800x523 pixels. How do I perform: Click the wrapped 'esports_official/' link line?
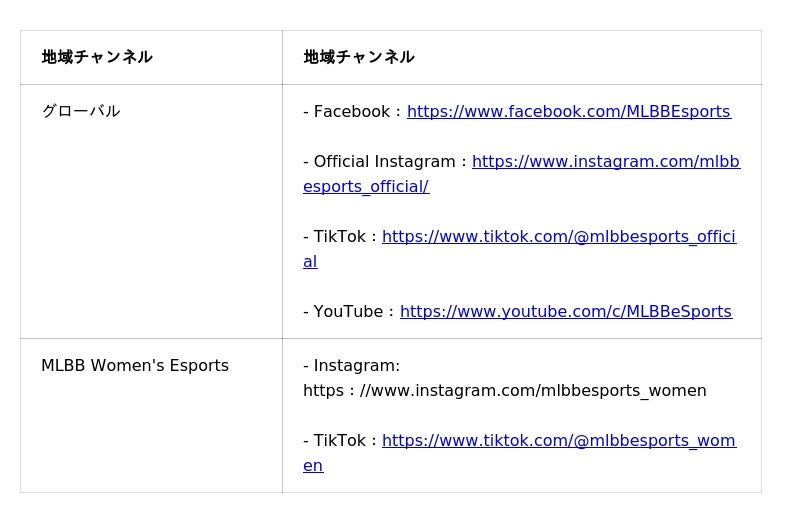[366, 187]
